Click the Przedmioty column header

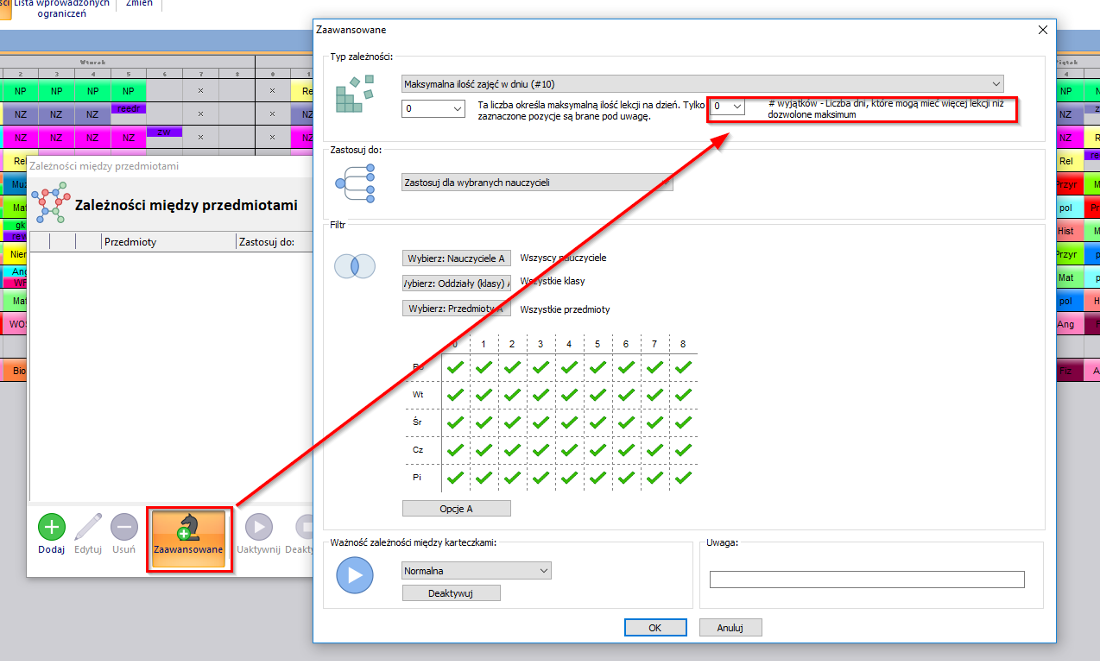(168, 241)
